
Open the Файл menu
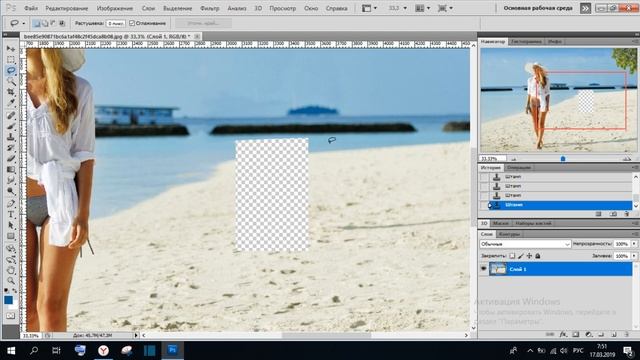[31, 8]
